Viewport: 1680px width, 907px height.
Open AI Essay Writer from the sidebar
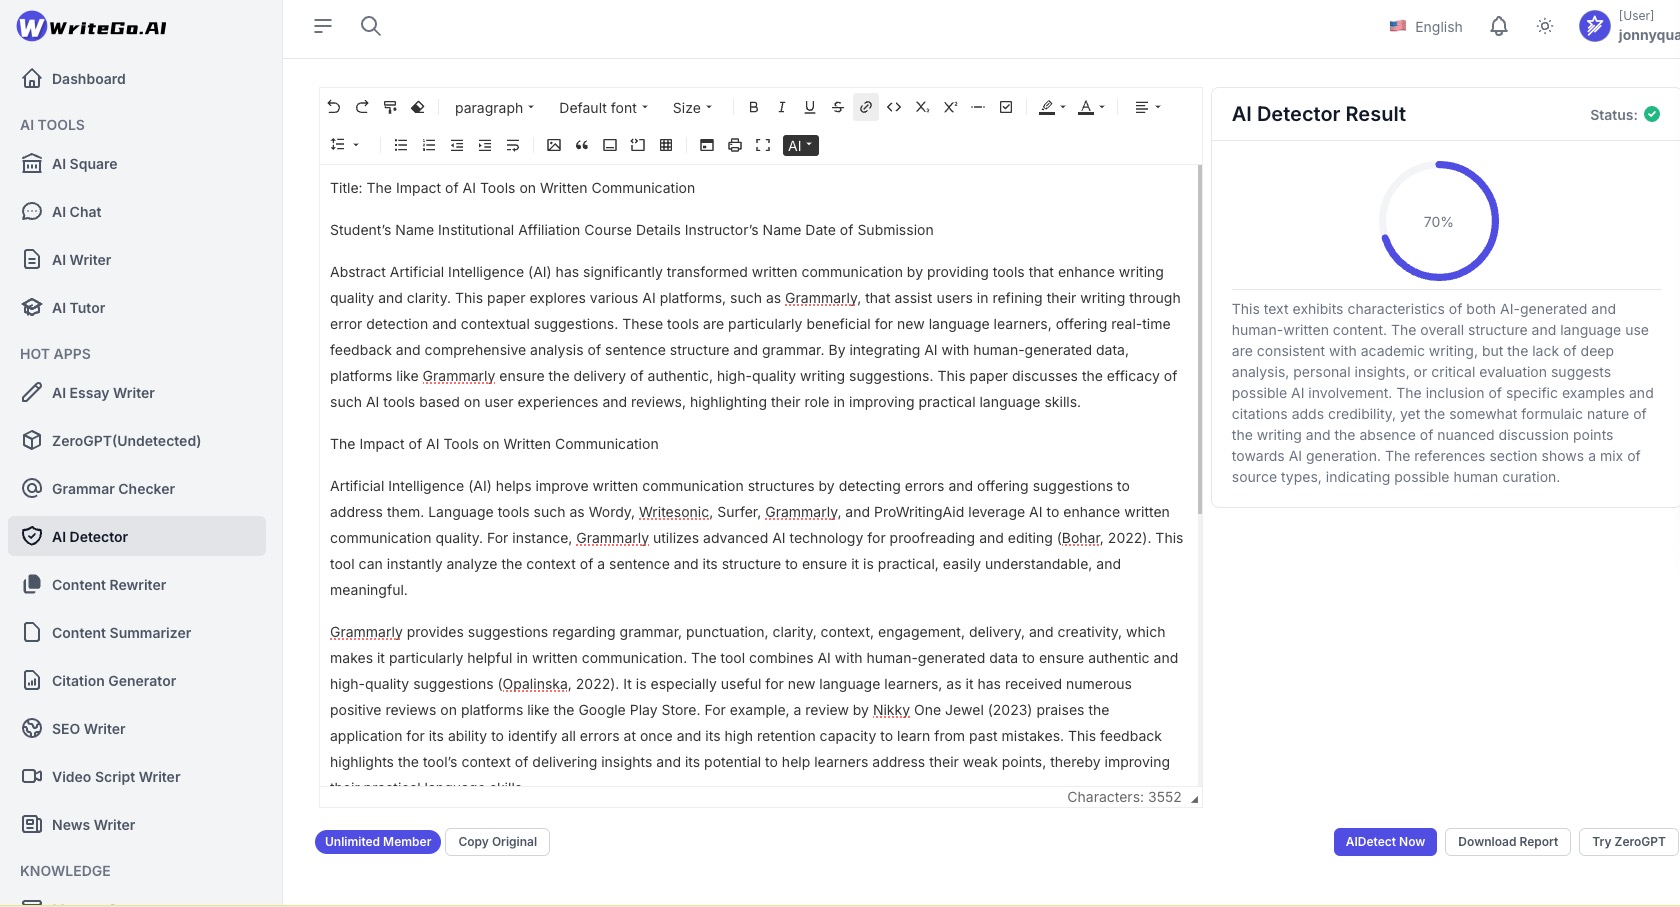137,393
